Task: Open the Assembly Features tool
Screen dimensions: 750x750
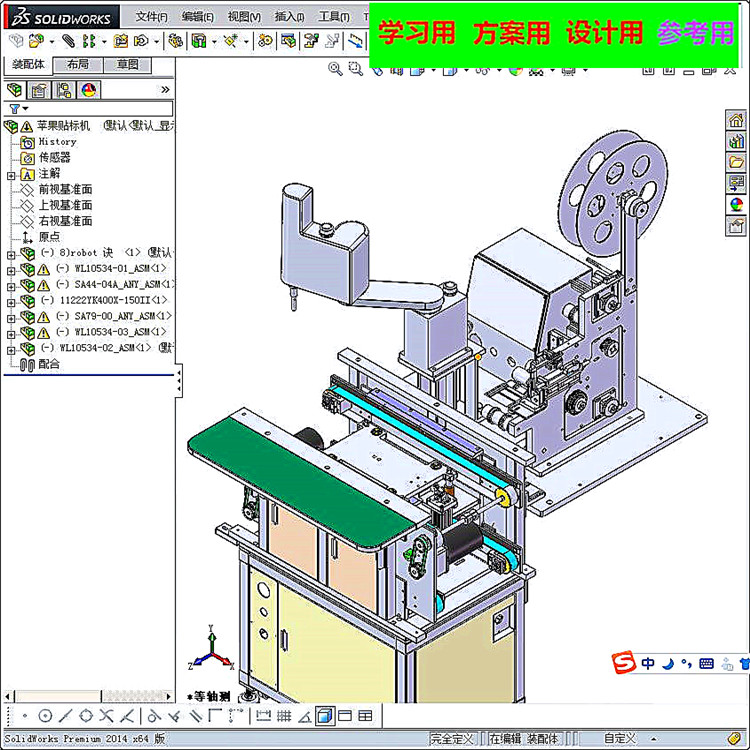Action: 199,41
